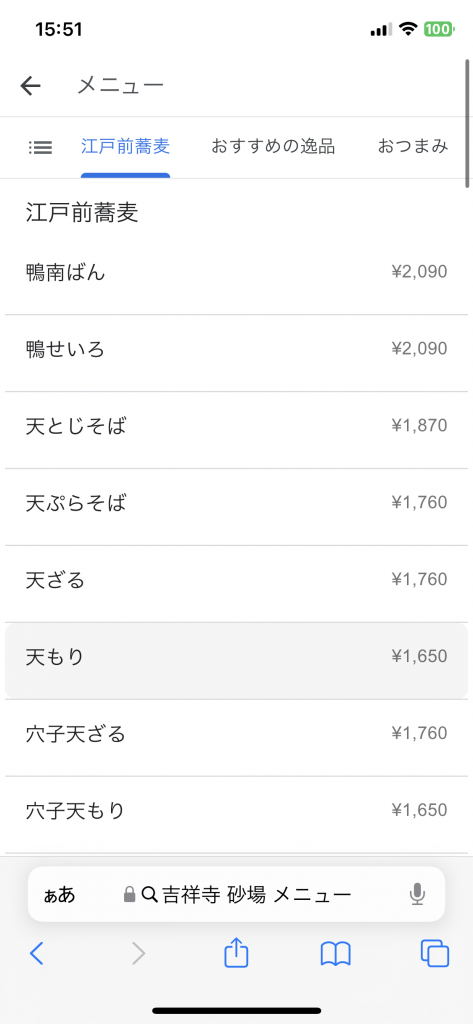Image resolution: width=473 pixels, height=1024 pixels.
Task: Tap the Safari forward chevron
Action: click(138, 954)
